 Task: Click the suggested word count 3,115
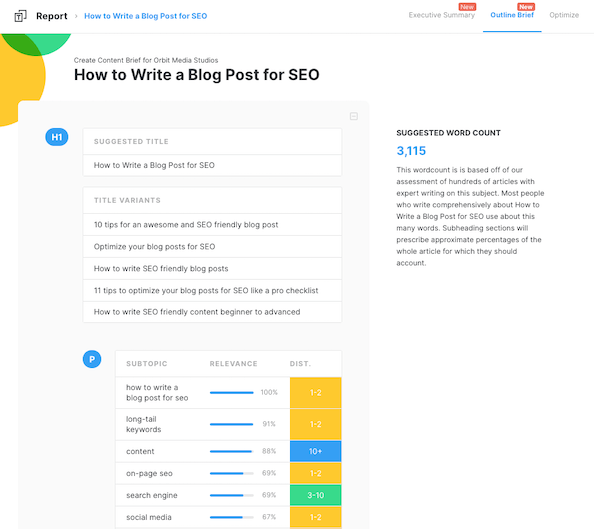(411, 151)
